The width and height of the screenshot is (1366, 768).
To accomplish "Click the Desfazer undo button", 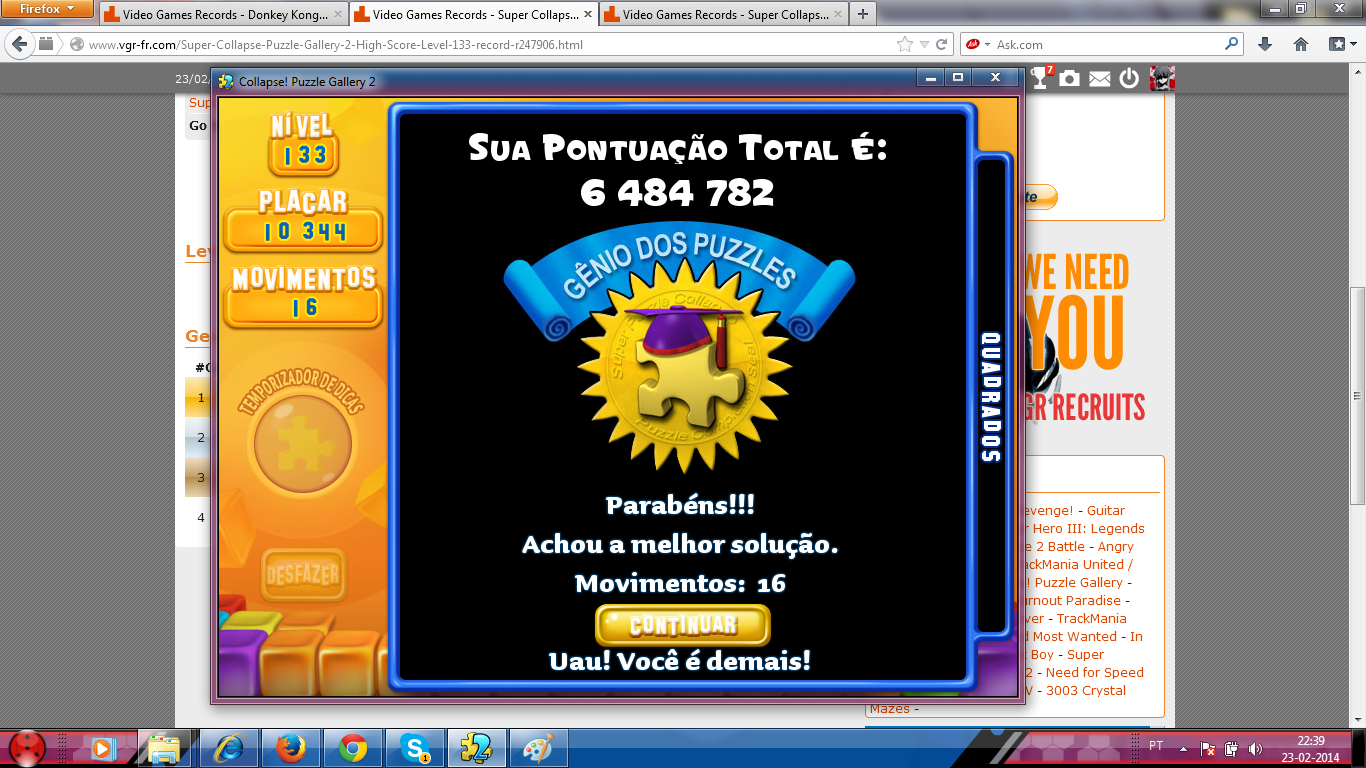I will coord(303,575).
